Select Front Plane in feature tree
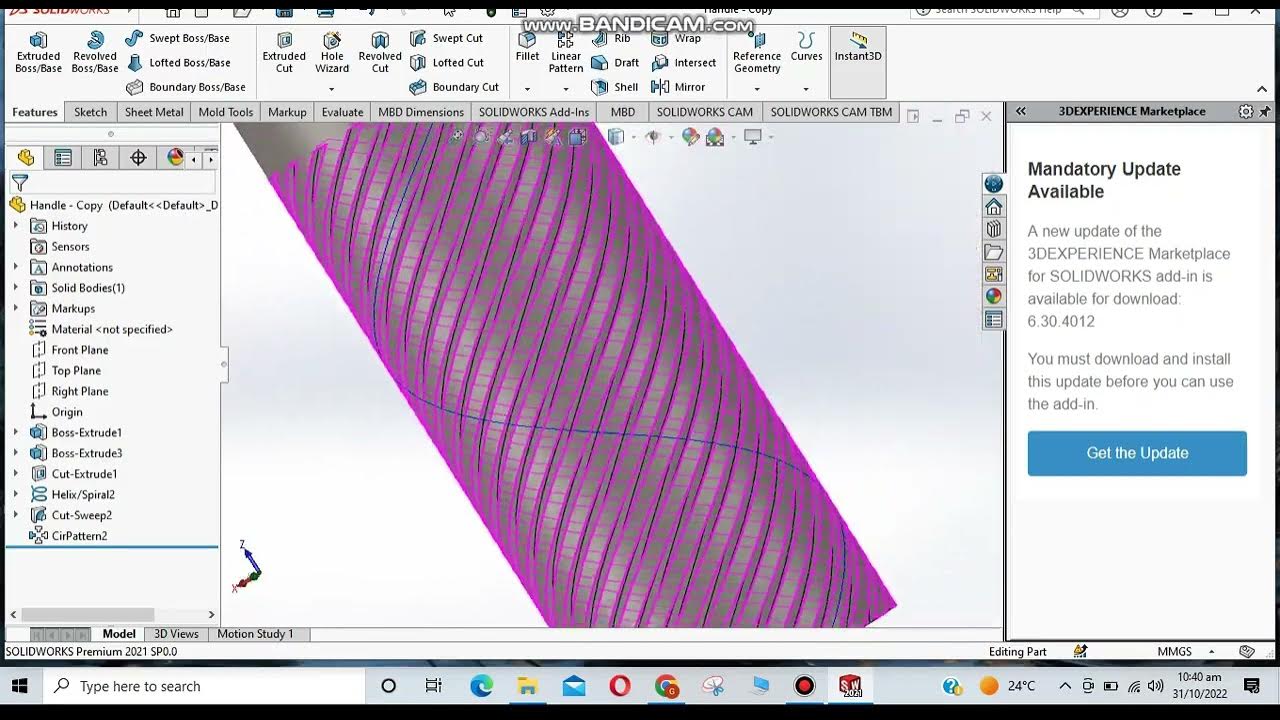The image size is (1280, 720). [69, 350]
